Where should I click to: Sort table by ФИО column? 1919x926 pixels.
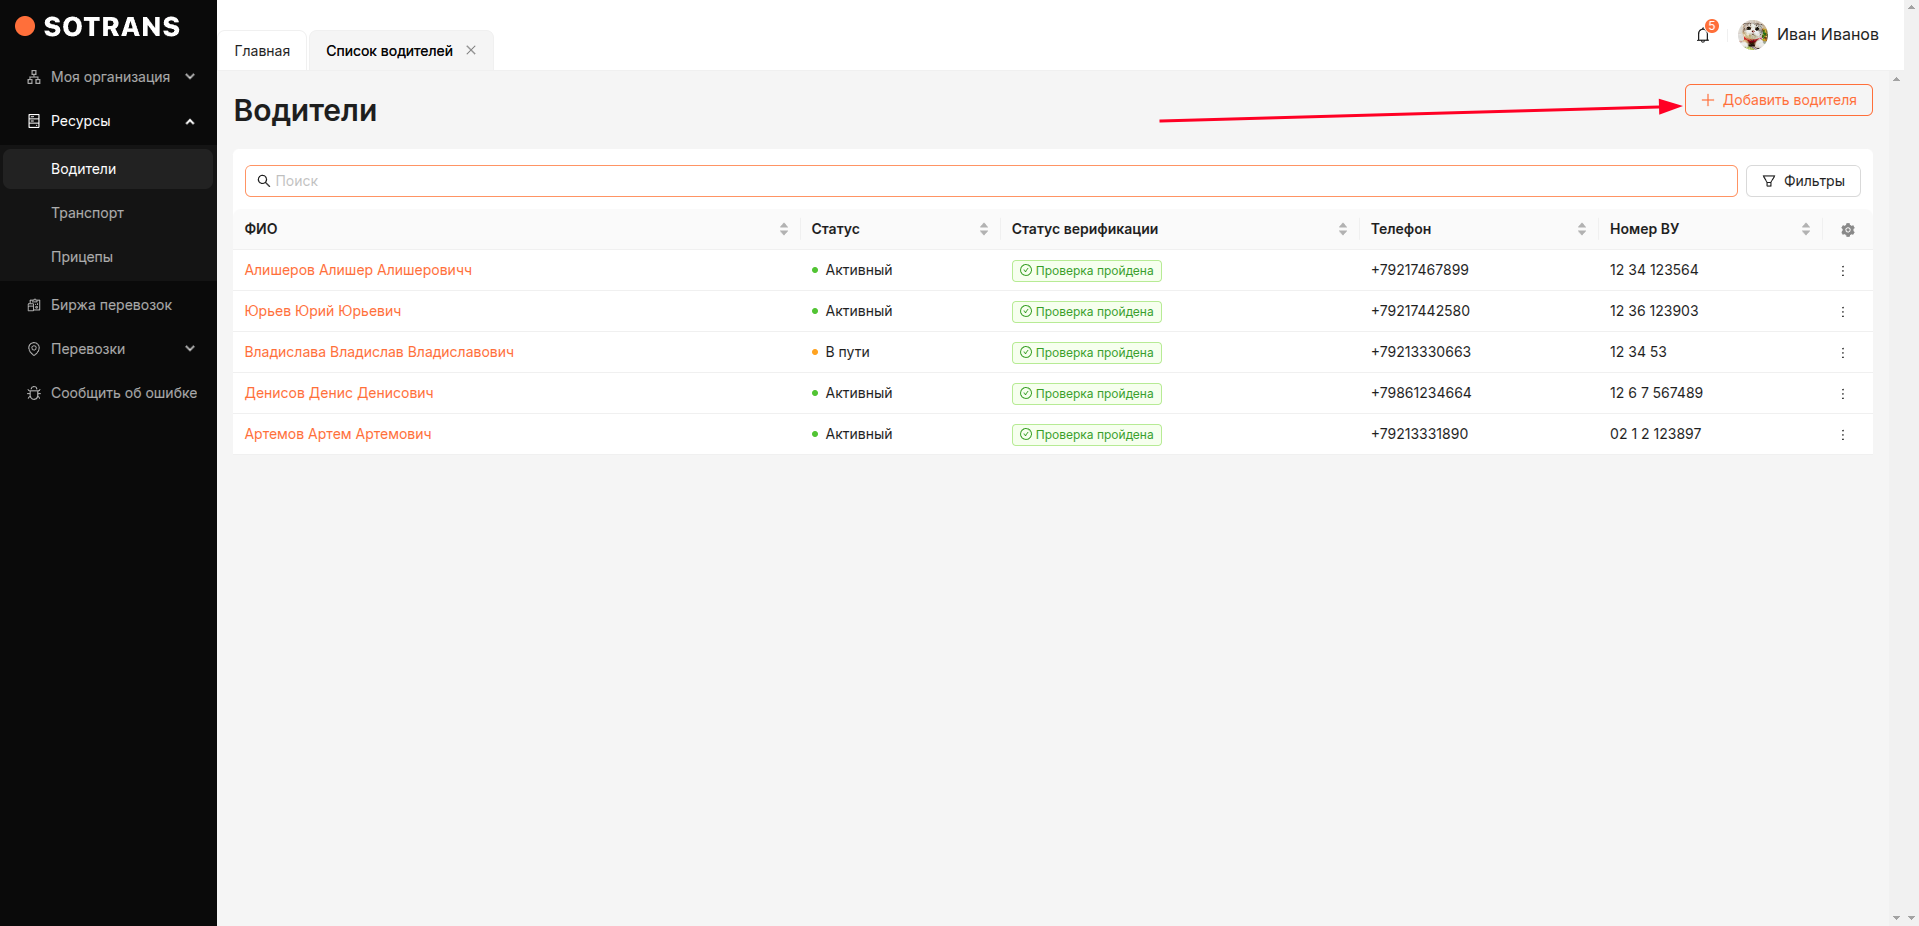[783, 229]
